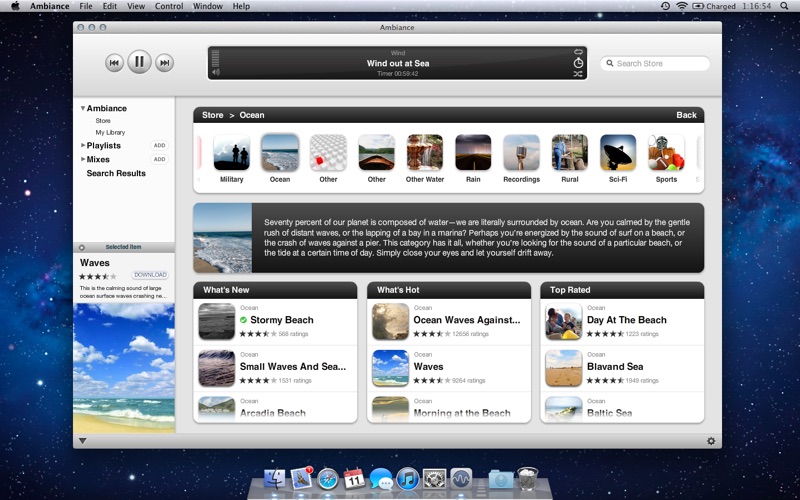Open the View menu
The height and width of the screenshot is (500, 800).
(136, 6)
